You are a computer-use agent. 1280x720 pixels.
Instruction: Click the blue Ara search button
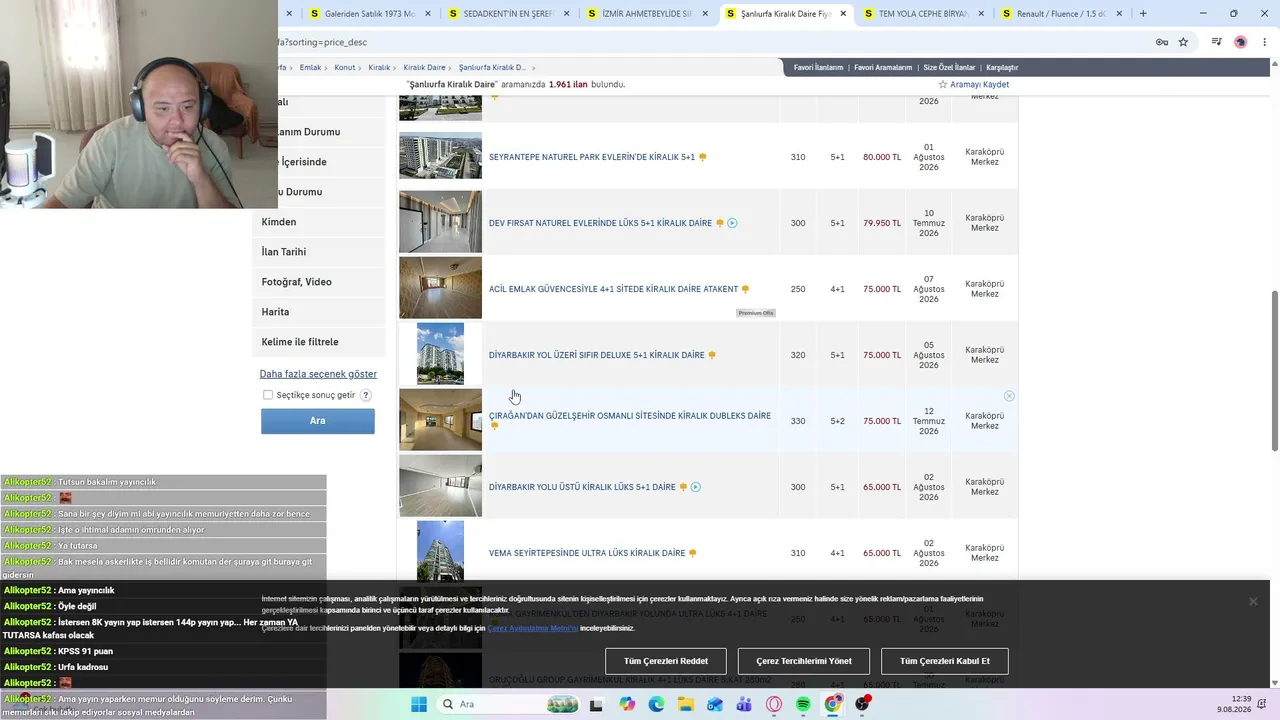coord(318,421)
